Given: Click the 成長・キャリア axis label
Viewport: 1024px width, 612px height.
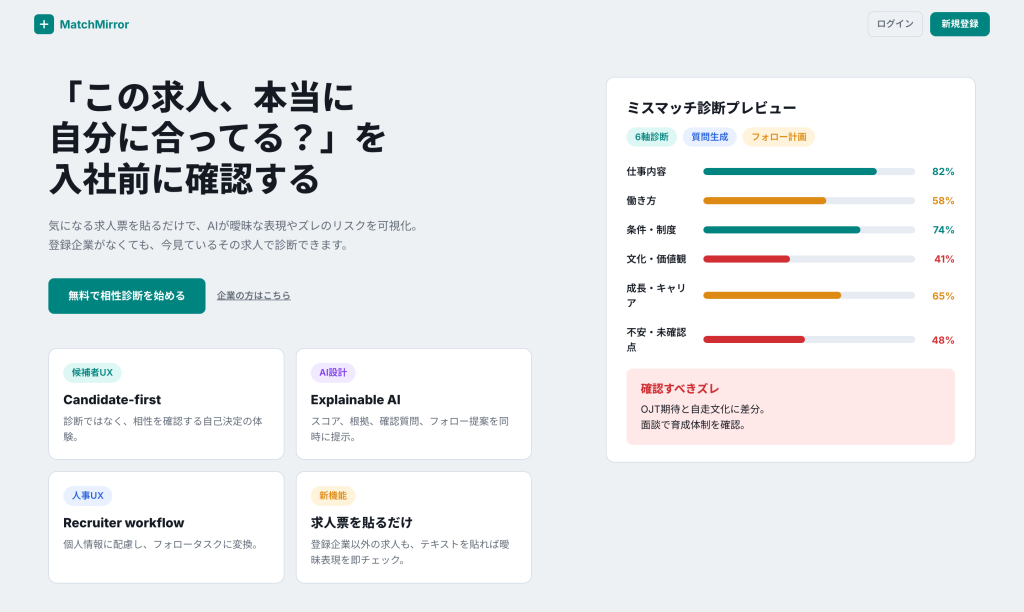Looking at the screenshot, I should (656, 295).
